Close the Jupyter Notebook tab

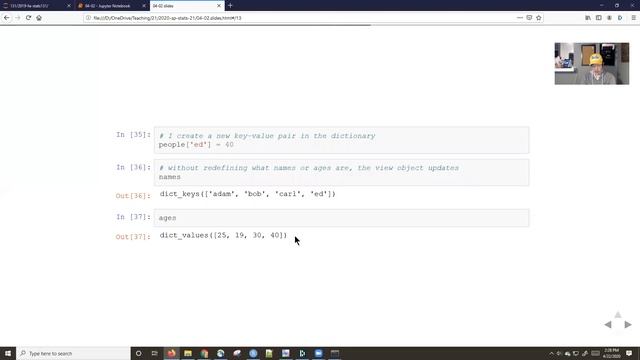pos(144,6)
